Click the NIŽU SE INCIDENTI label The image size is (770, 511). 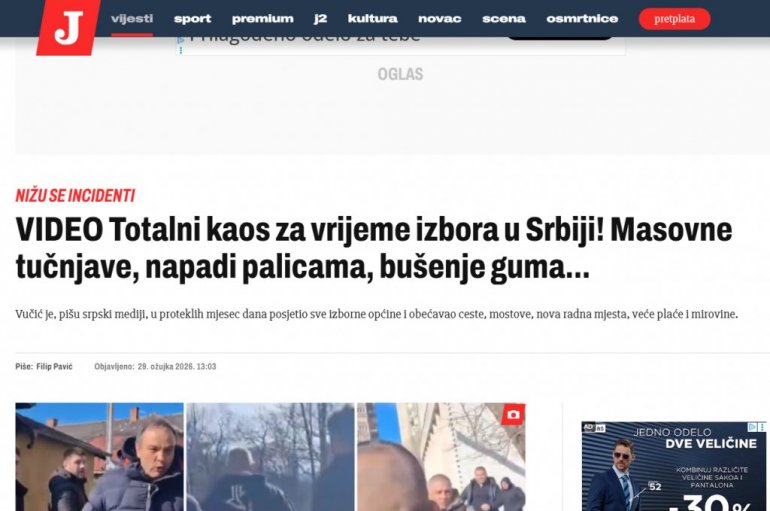[x=75, y=195]
